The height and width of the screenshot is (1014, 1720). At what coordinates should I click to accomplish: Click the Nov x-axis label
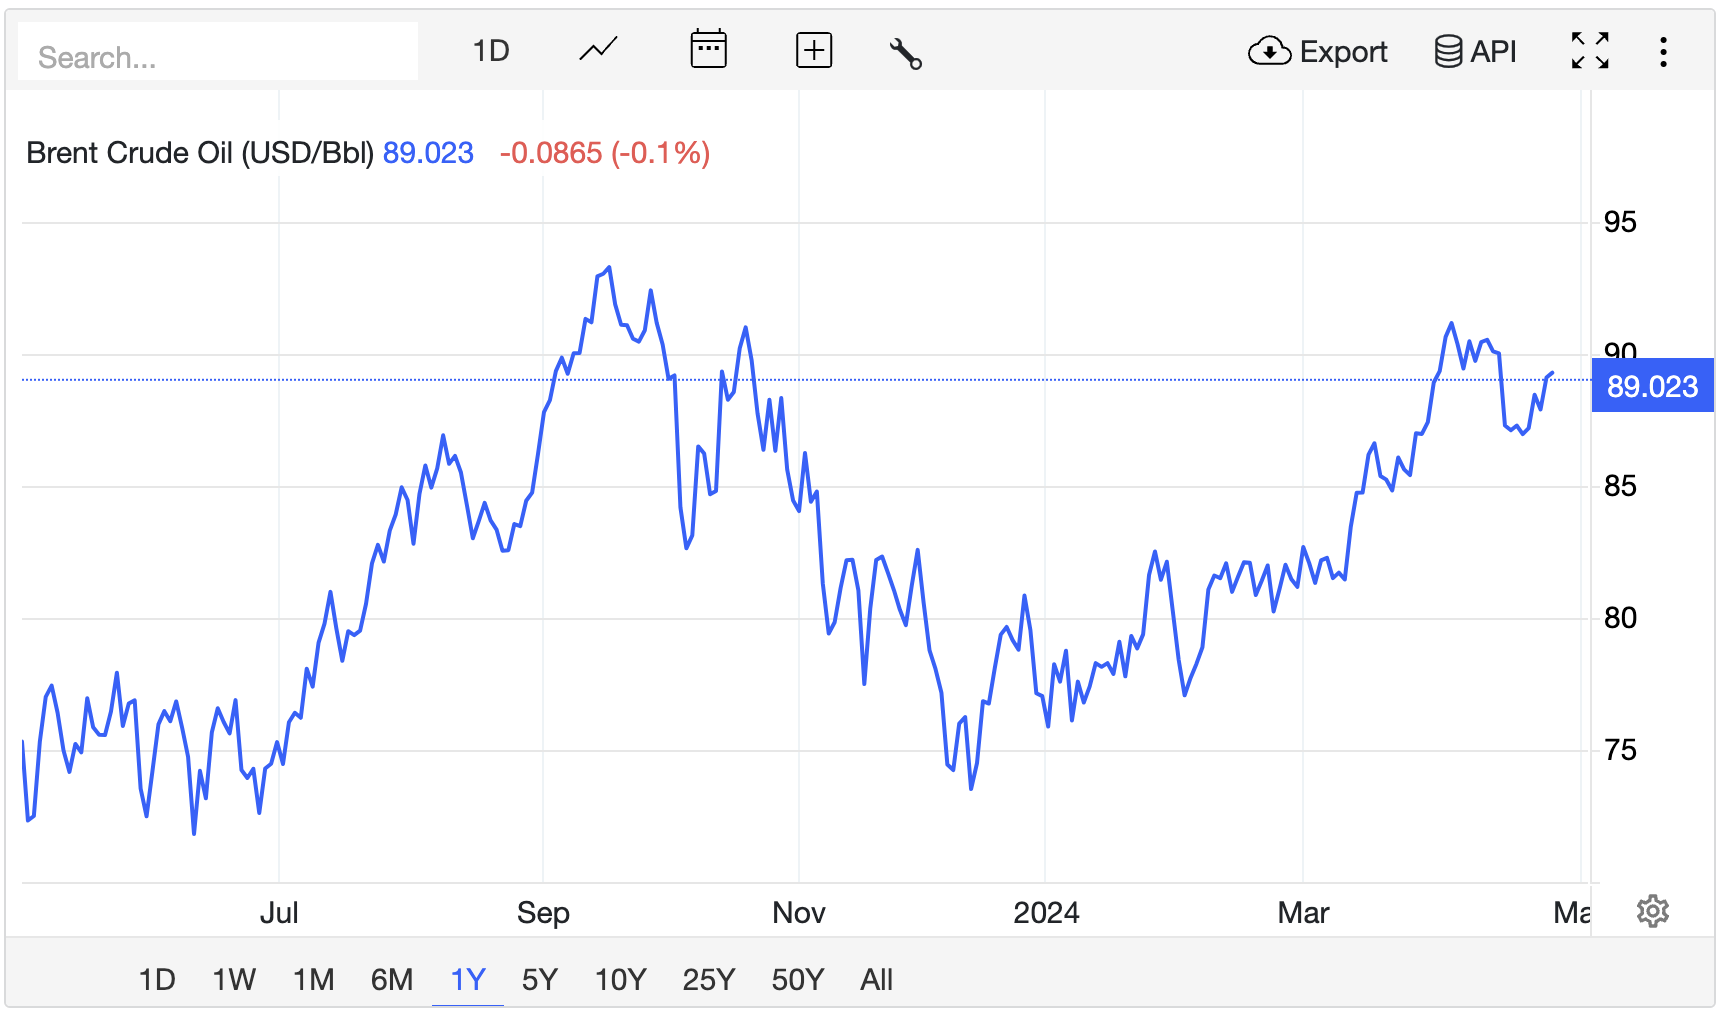tap(799, 912)
